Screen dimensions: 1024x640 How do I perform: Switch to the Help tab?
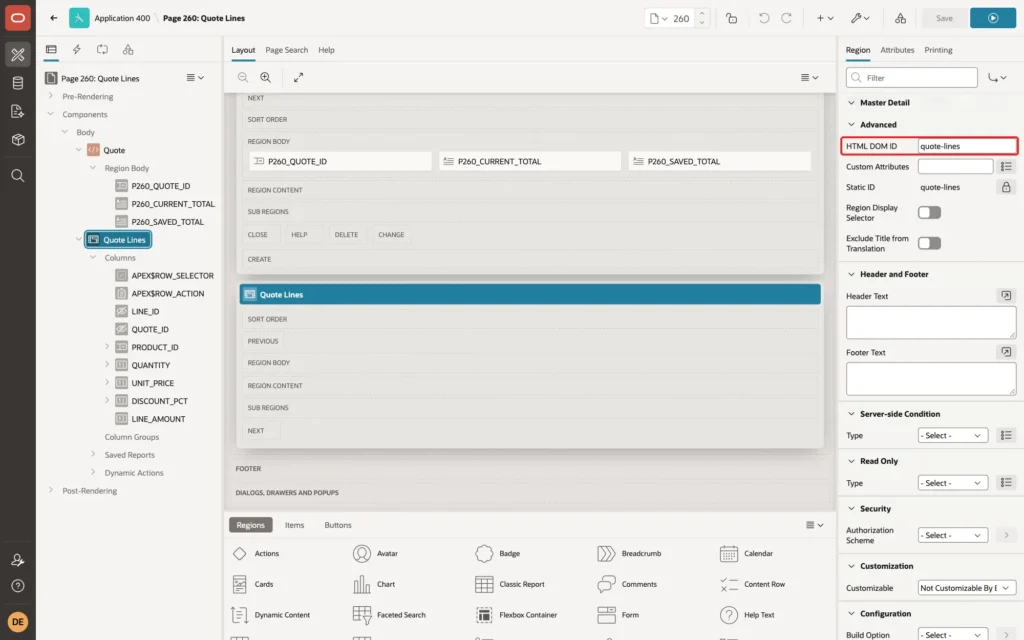click(x=326, y=50)
